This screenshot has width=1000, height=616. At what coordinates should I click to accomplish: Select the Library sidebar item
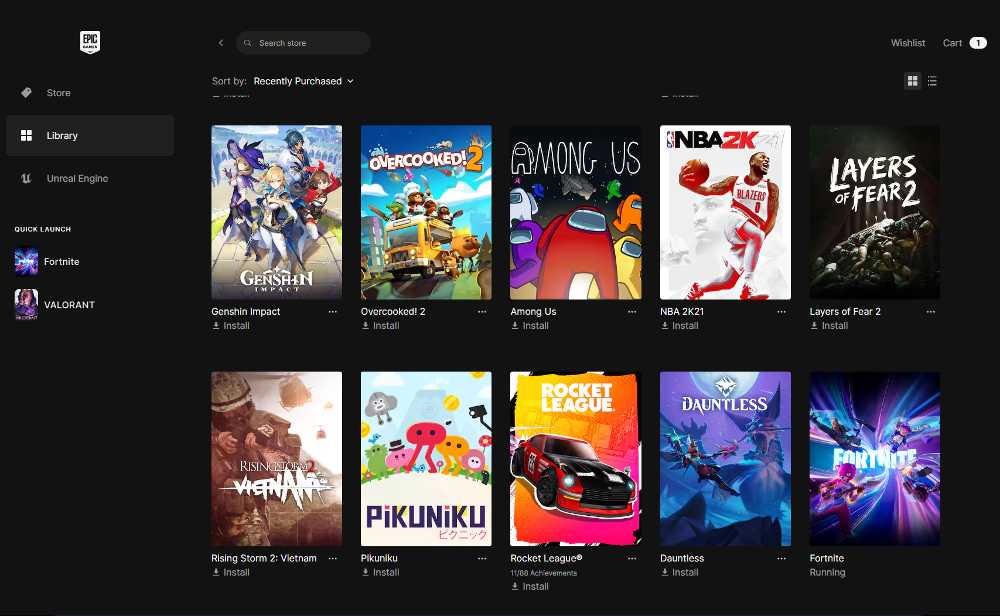click(x=61, y=136)
